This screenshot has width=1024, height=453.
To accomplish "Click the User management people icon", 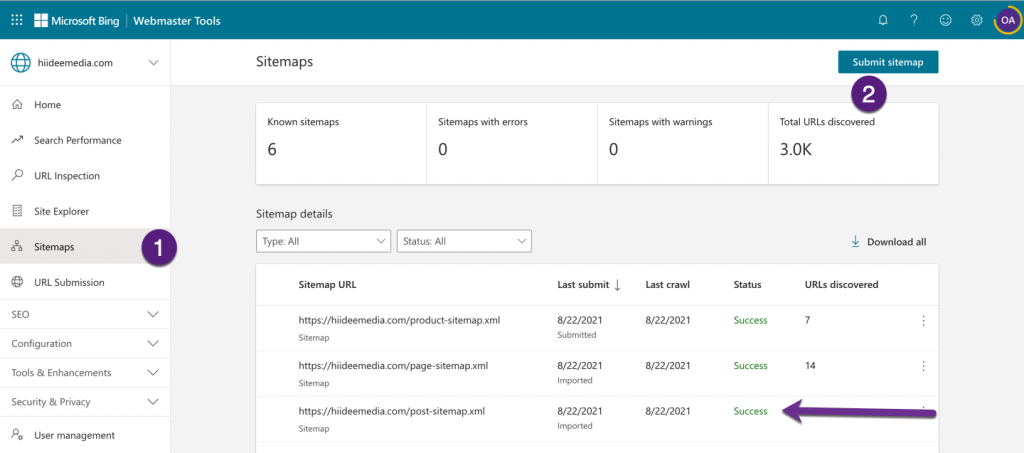I will (18, 435).
